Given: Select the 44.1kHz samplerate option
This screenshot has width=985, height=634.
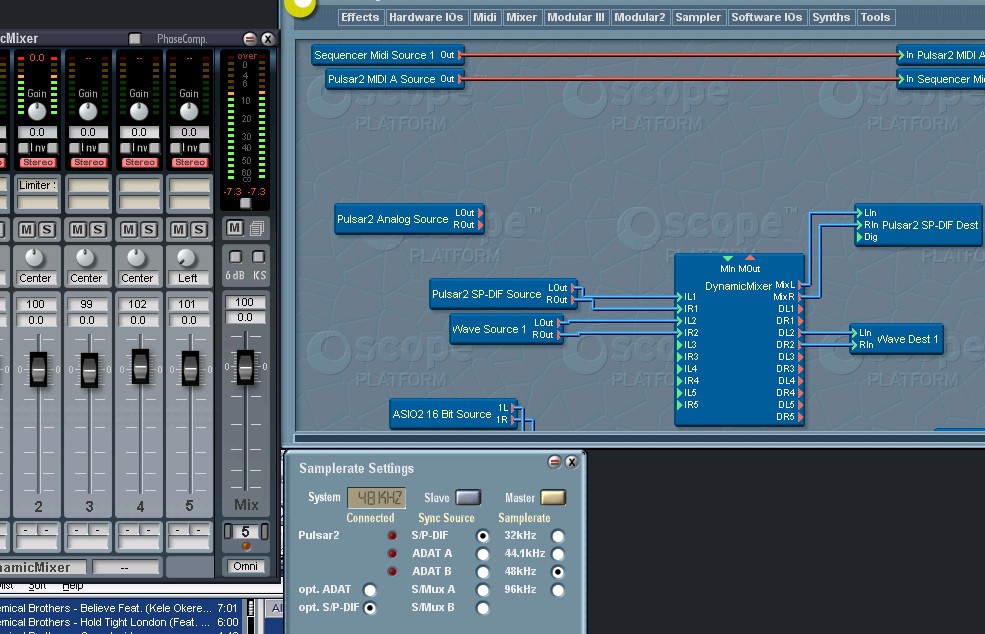Looking at the screenshot, I should pyautogui.click(x=558, y=554).
